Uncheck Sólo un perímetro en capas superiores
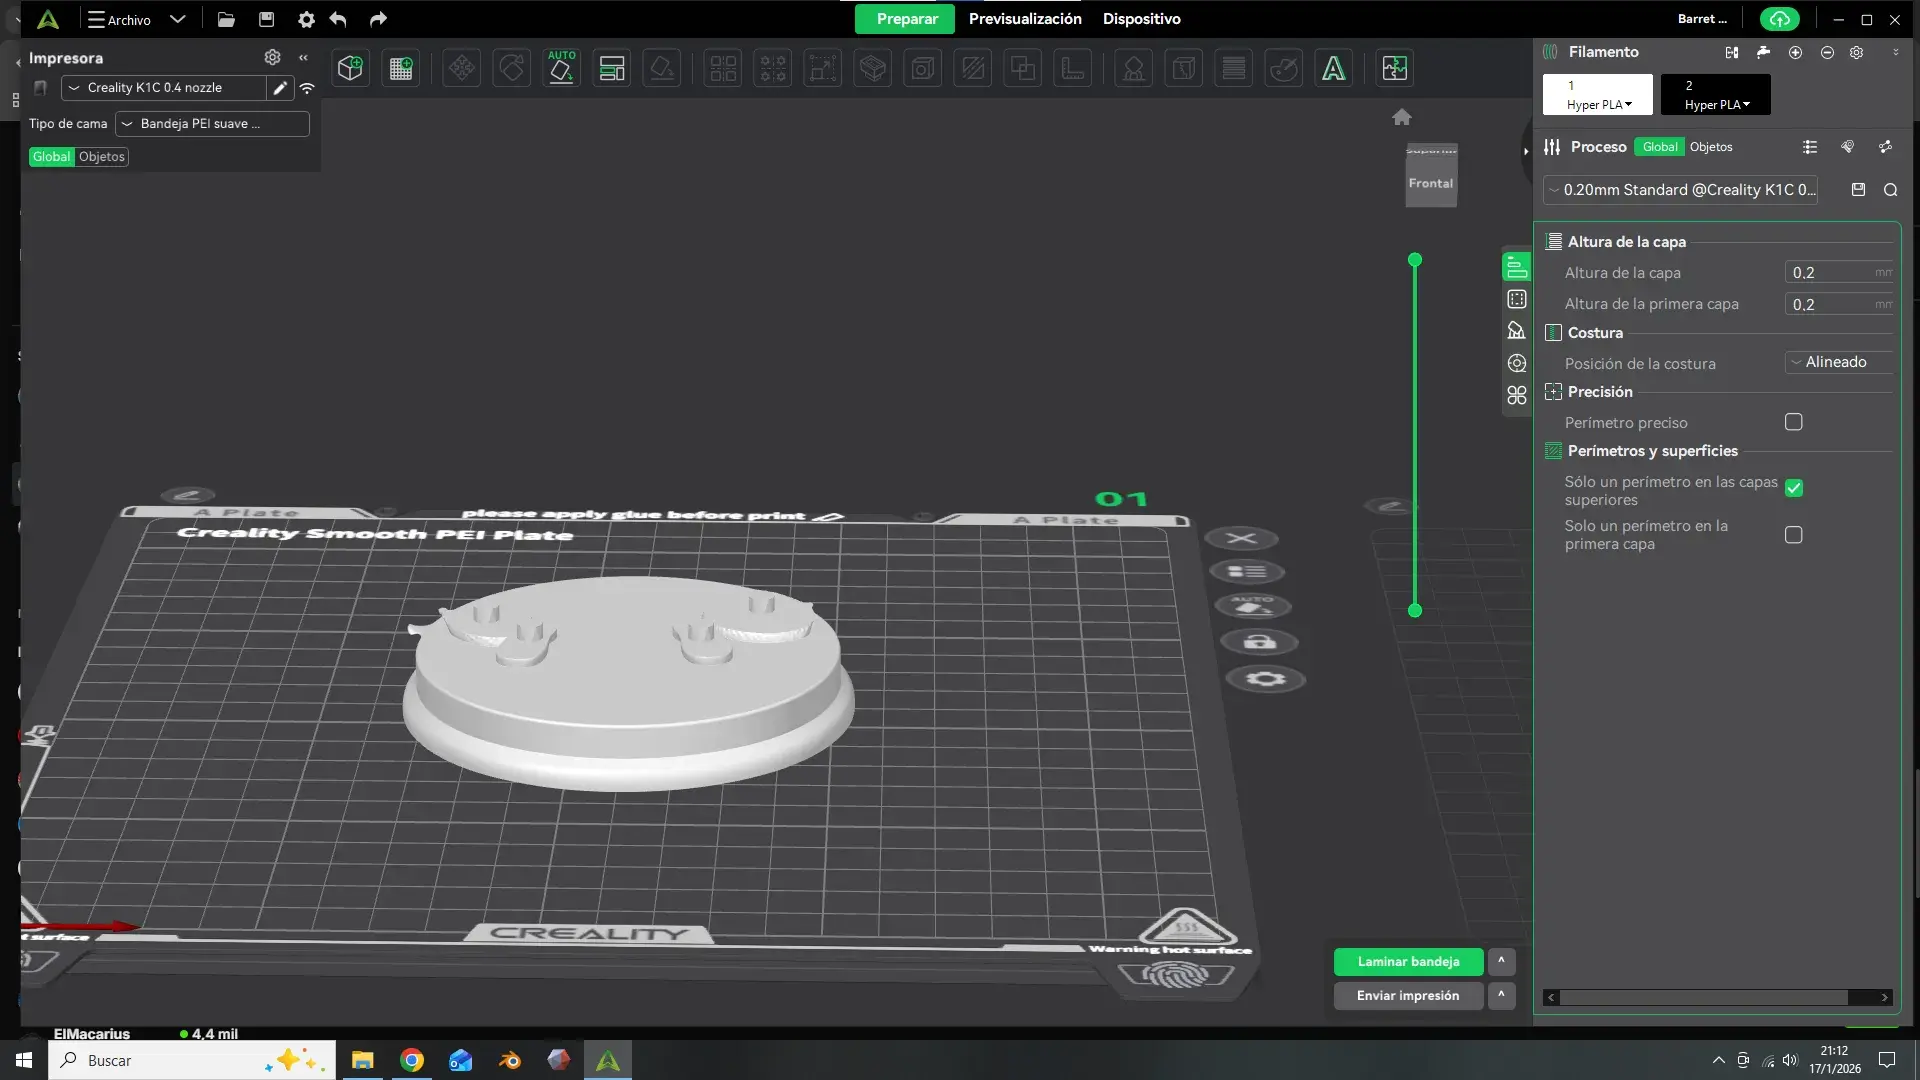The image size is (1920, 1080). (x=1794, y=488)
